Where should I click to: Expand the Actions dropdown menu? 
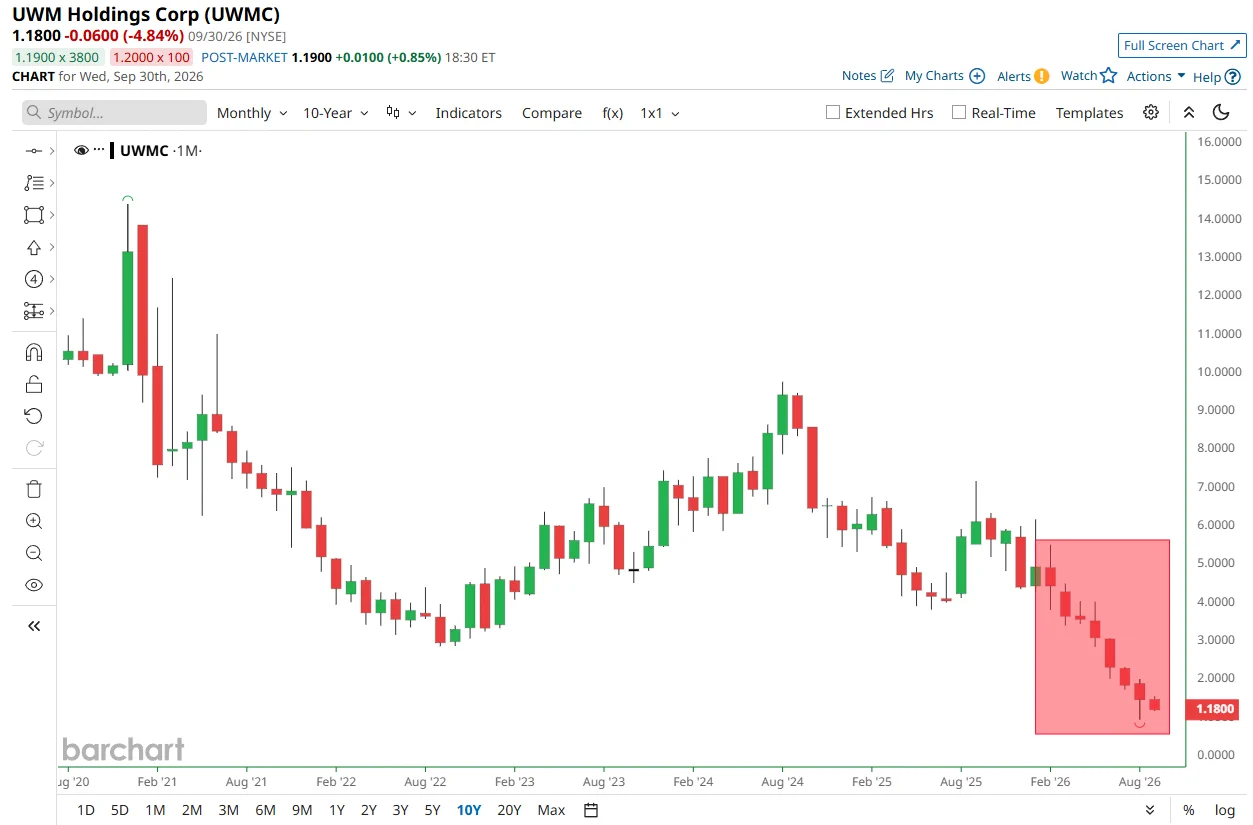click(x=1156, y=76)
